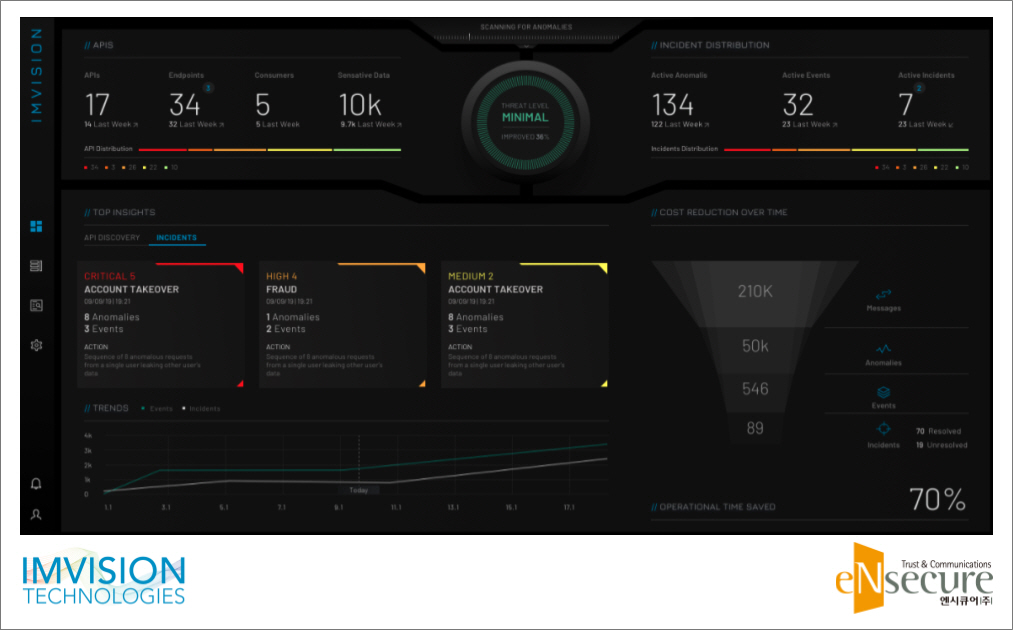Click the Minimal threat level gauge
This screenshot has width=1013, height=630.
pos(525,118)
